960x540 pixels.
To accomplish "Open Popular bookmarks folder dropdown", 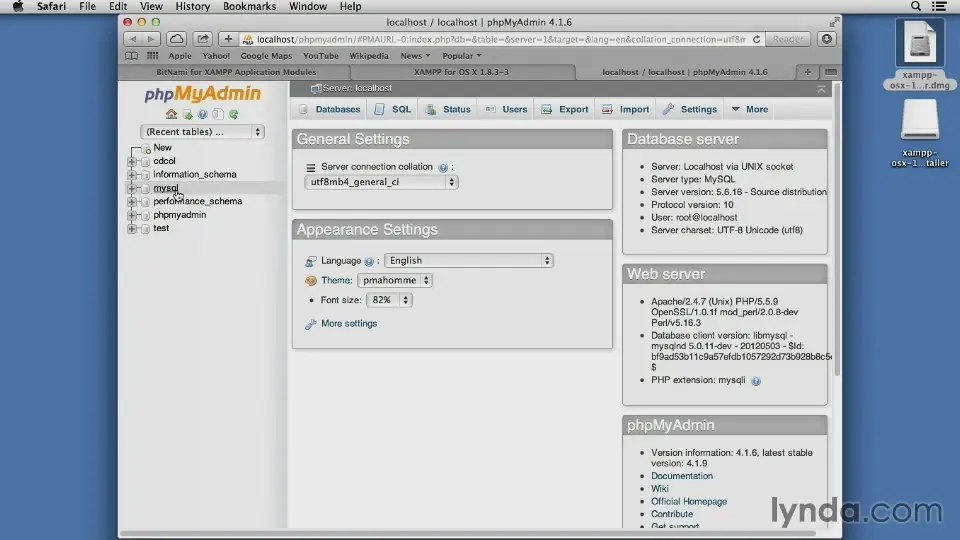I will tap(462, 56).
